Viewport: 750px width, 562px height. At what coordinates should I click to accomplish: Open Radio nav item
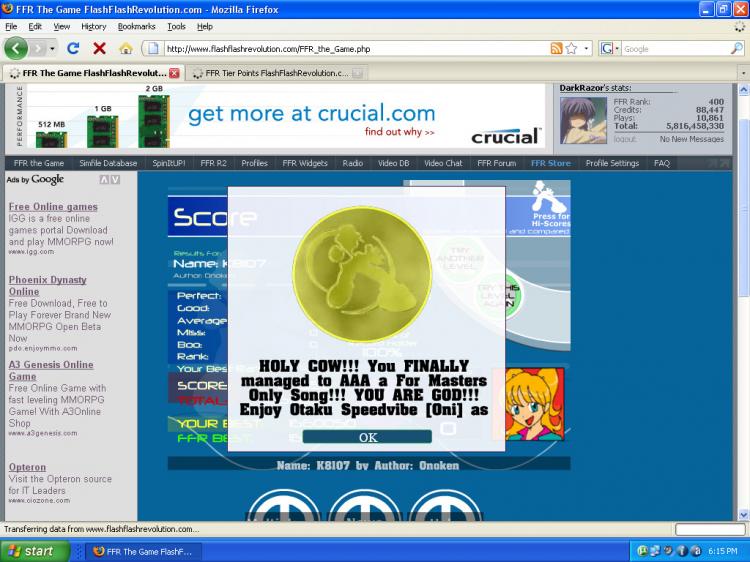click(x=353, y=163)
